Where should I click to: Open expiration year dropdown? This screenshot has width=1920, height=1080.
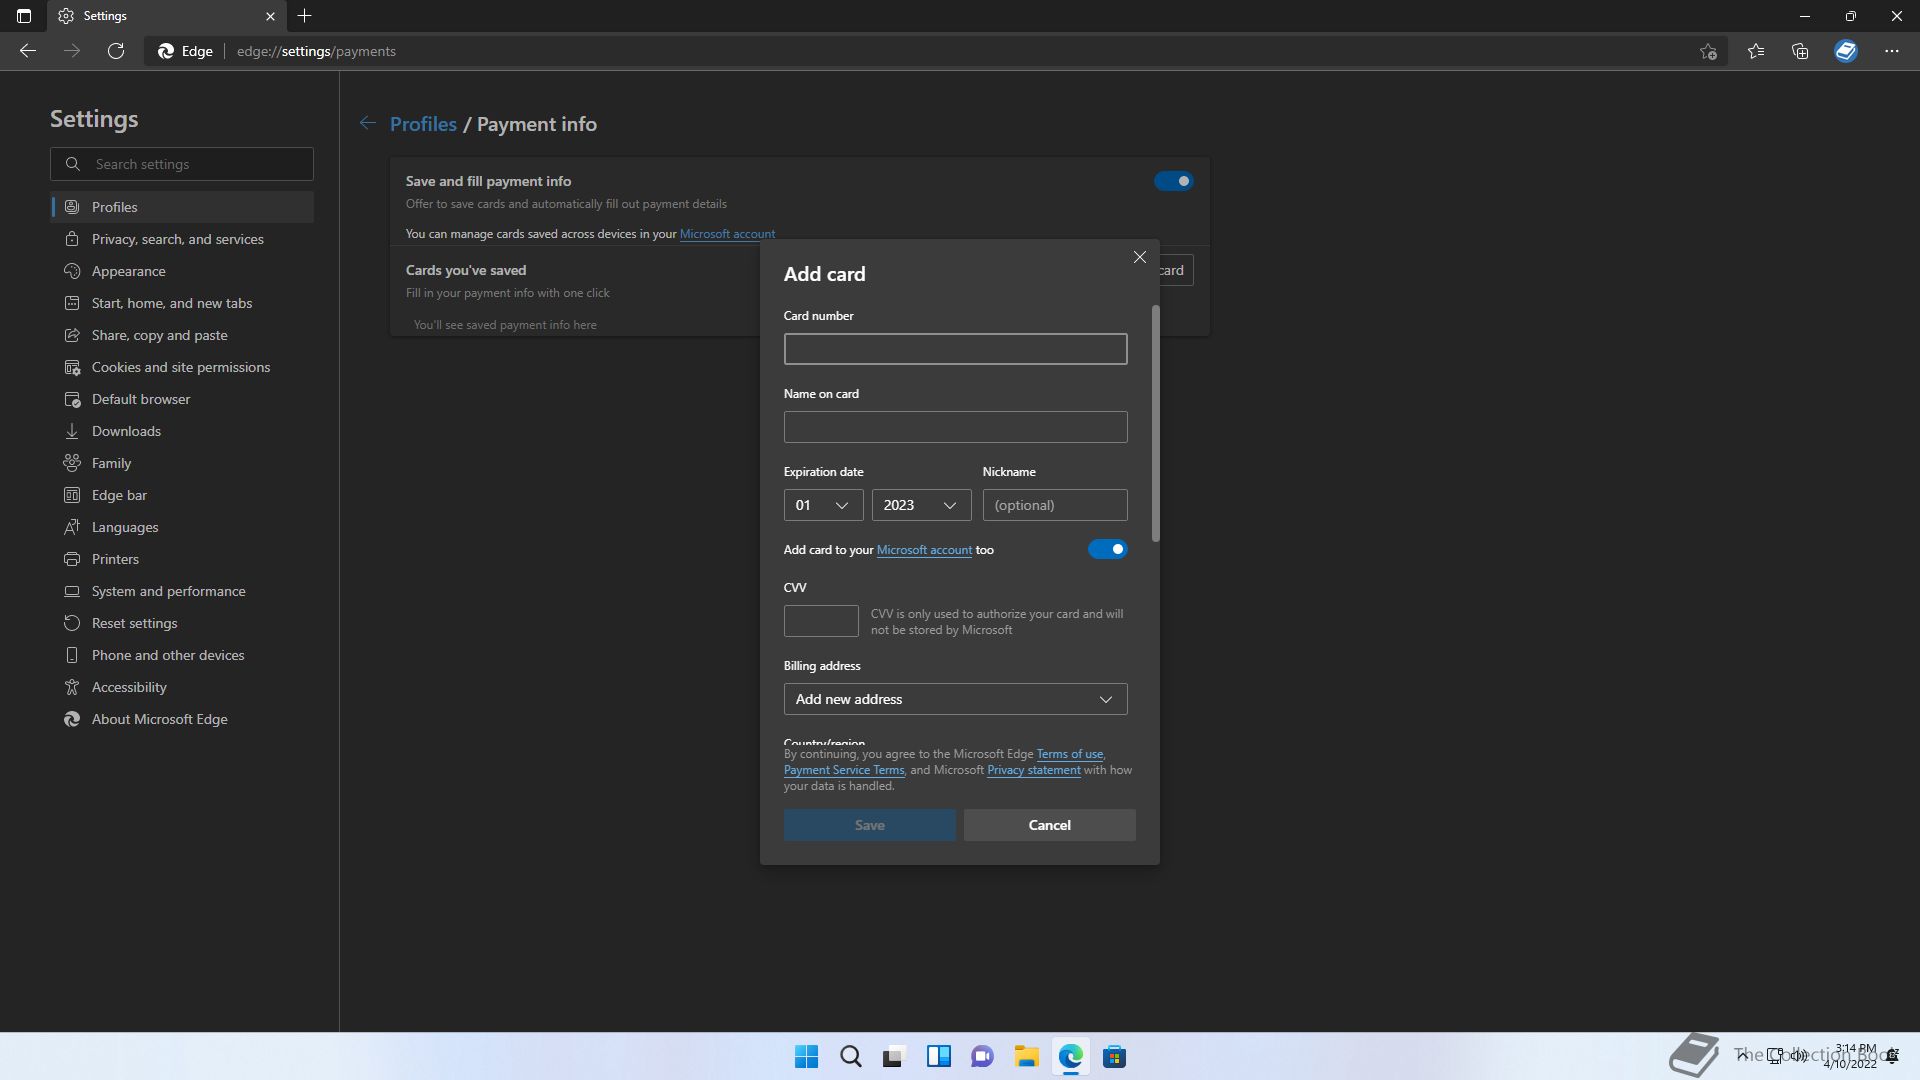click(x=921, y=505)
